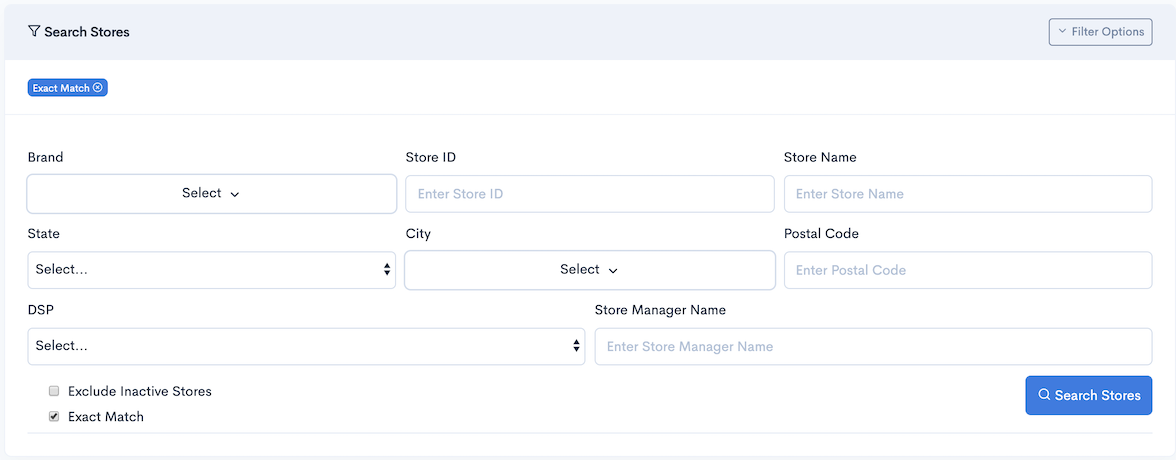This screenshot has width=1176, height=460.
Task: Click the Search Stores button
Action: (x=1088, y=395)
